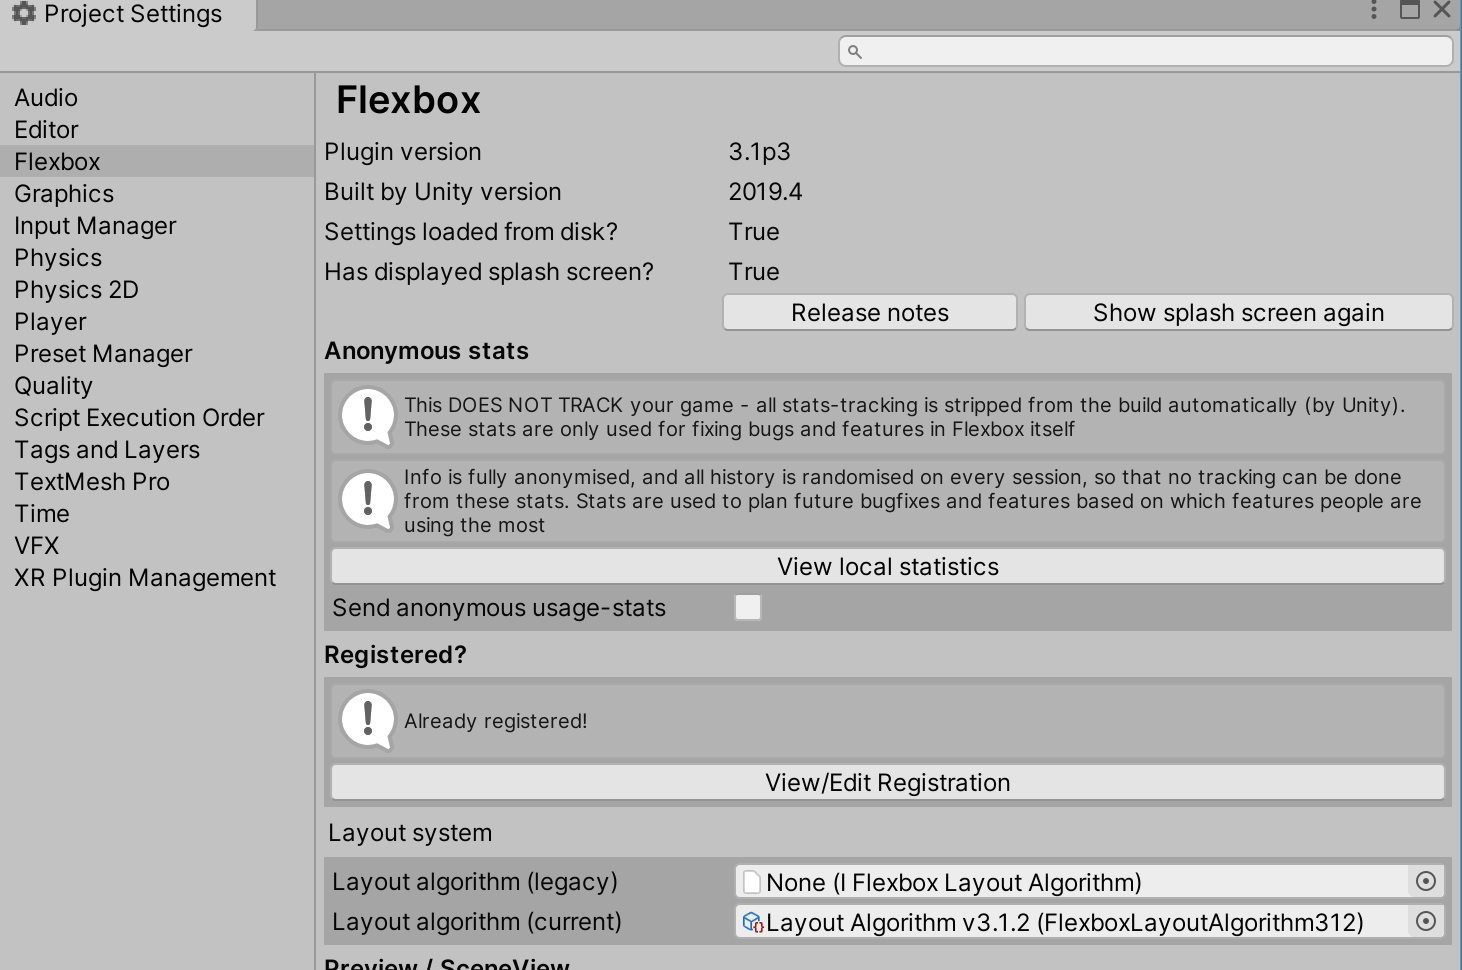Open the Project Settings tab
This screenshot has width=1462, height=970.
[x=128, y=14]
